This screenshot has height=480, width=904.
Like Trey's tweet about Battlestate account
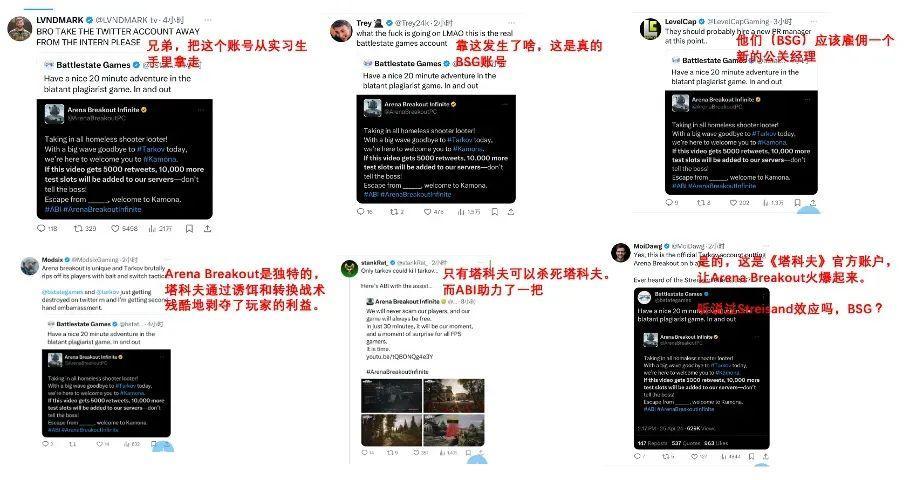coord(428,212)
